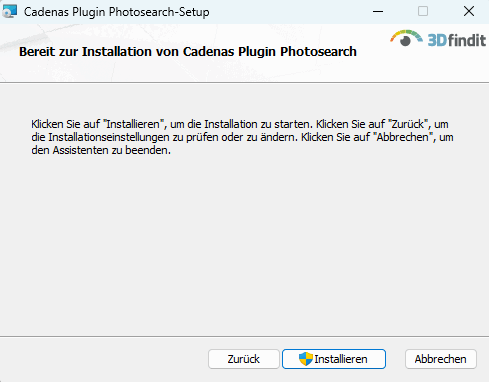This screenshot has width=489, height=382.
Task: Go back using the Zurück button
Action: point(244,359)
